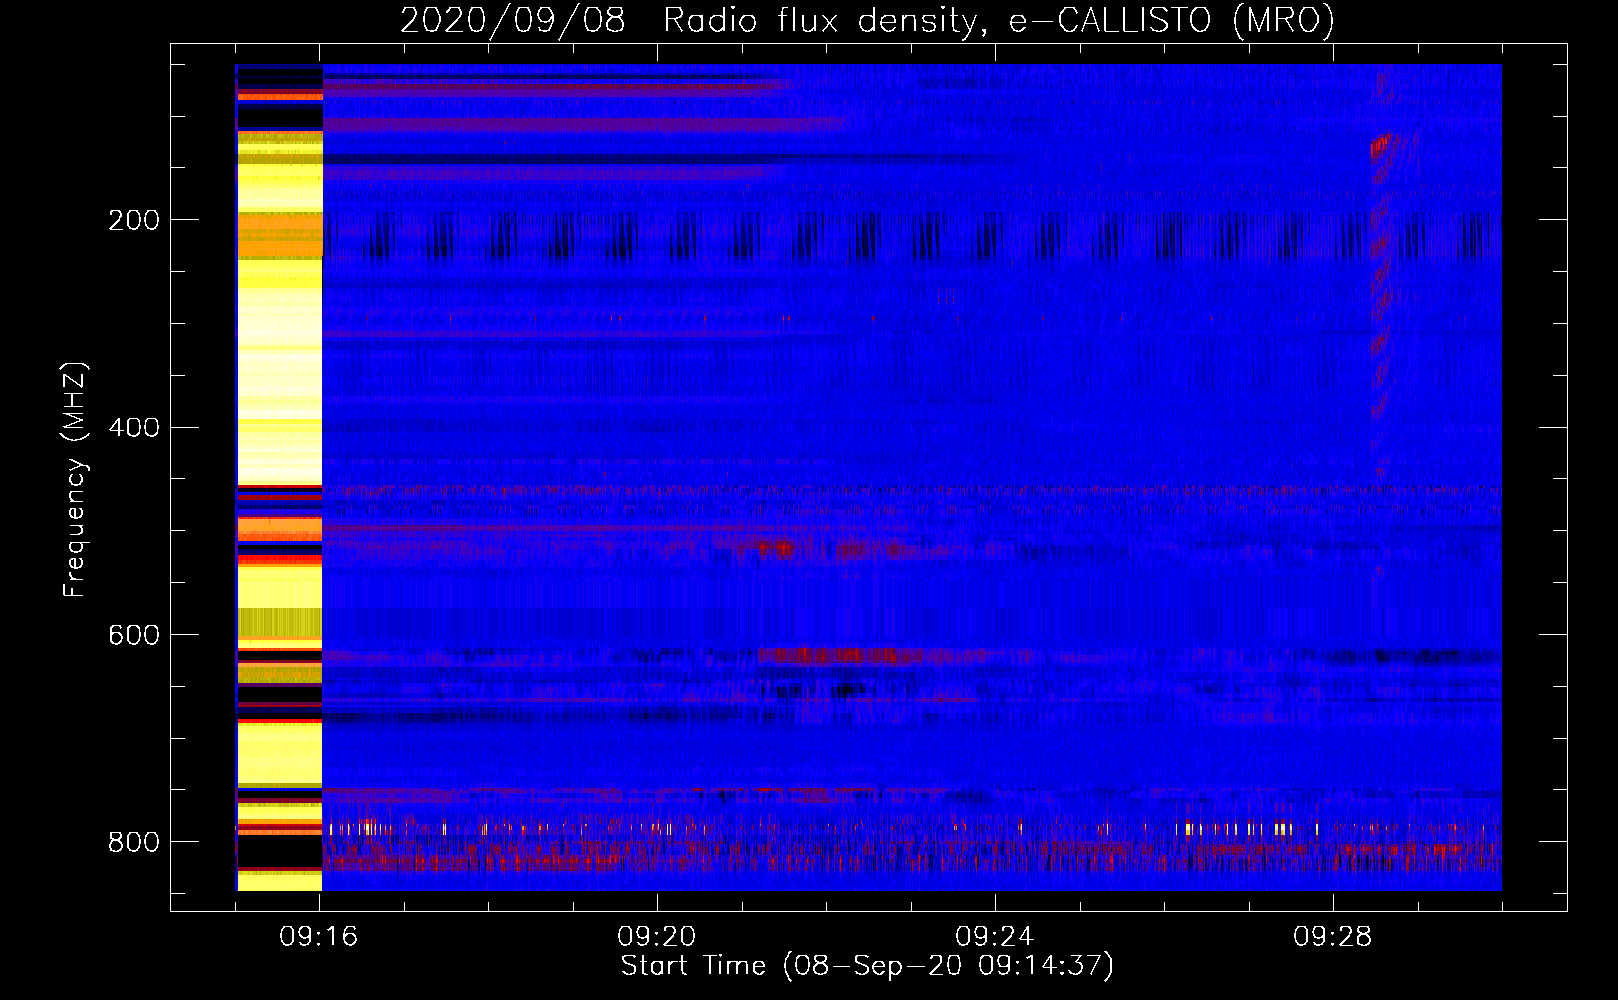Click the 09:28 time tick label

point(1333,937)
